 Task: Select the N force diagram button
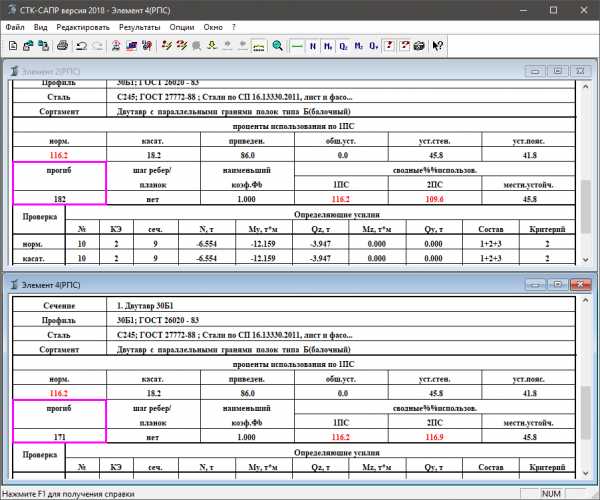click(313, 46)
